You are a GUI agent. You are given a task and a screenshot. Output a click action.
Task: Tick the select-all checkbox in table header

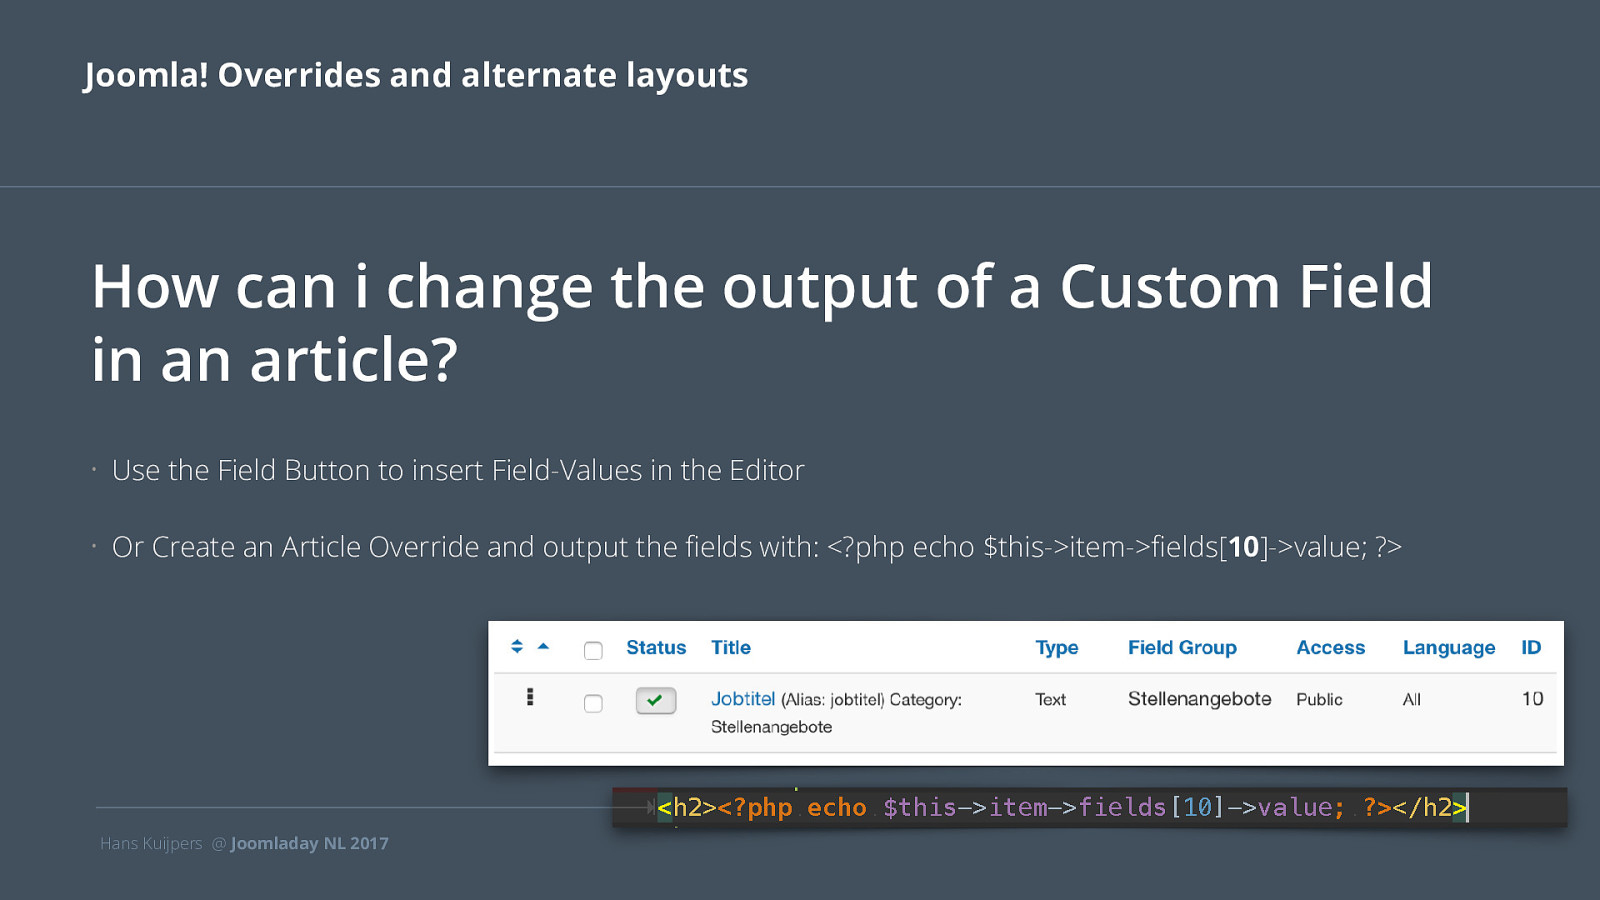pyautogui.click(x=593, y=650)
